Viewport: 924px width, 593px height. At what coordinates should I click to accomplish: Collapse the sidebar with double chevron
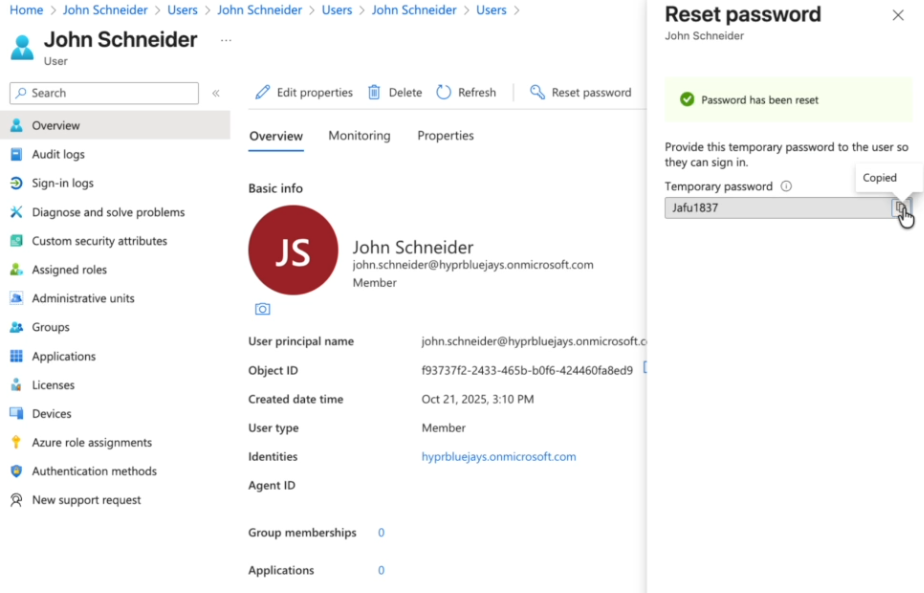pos(216,93)
